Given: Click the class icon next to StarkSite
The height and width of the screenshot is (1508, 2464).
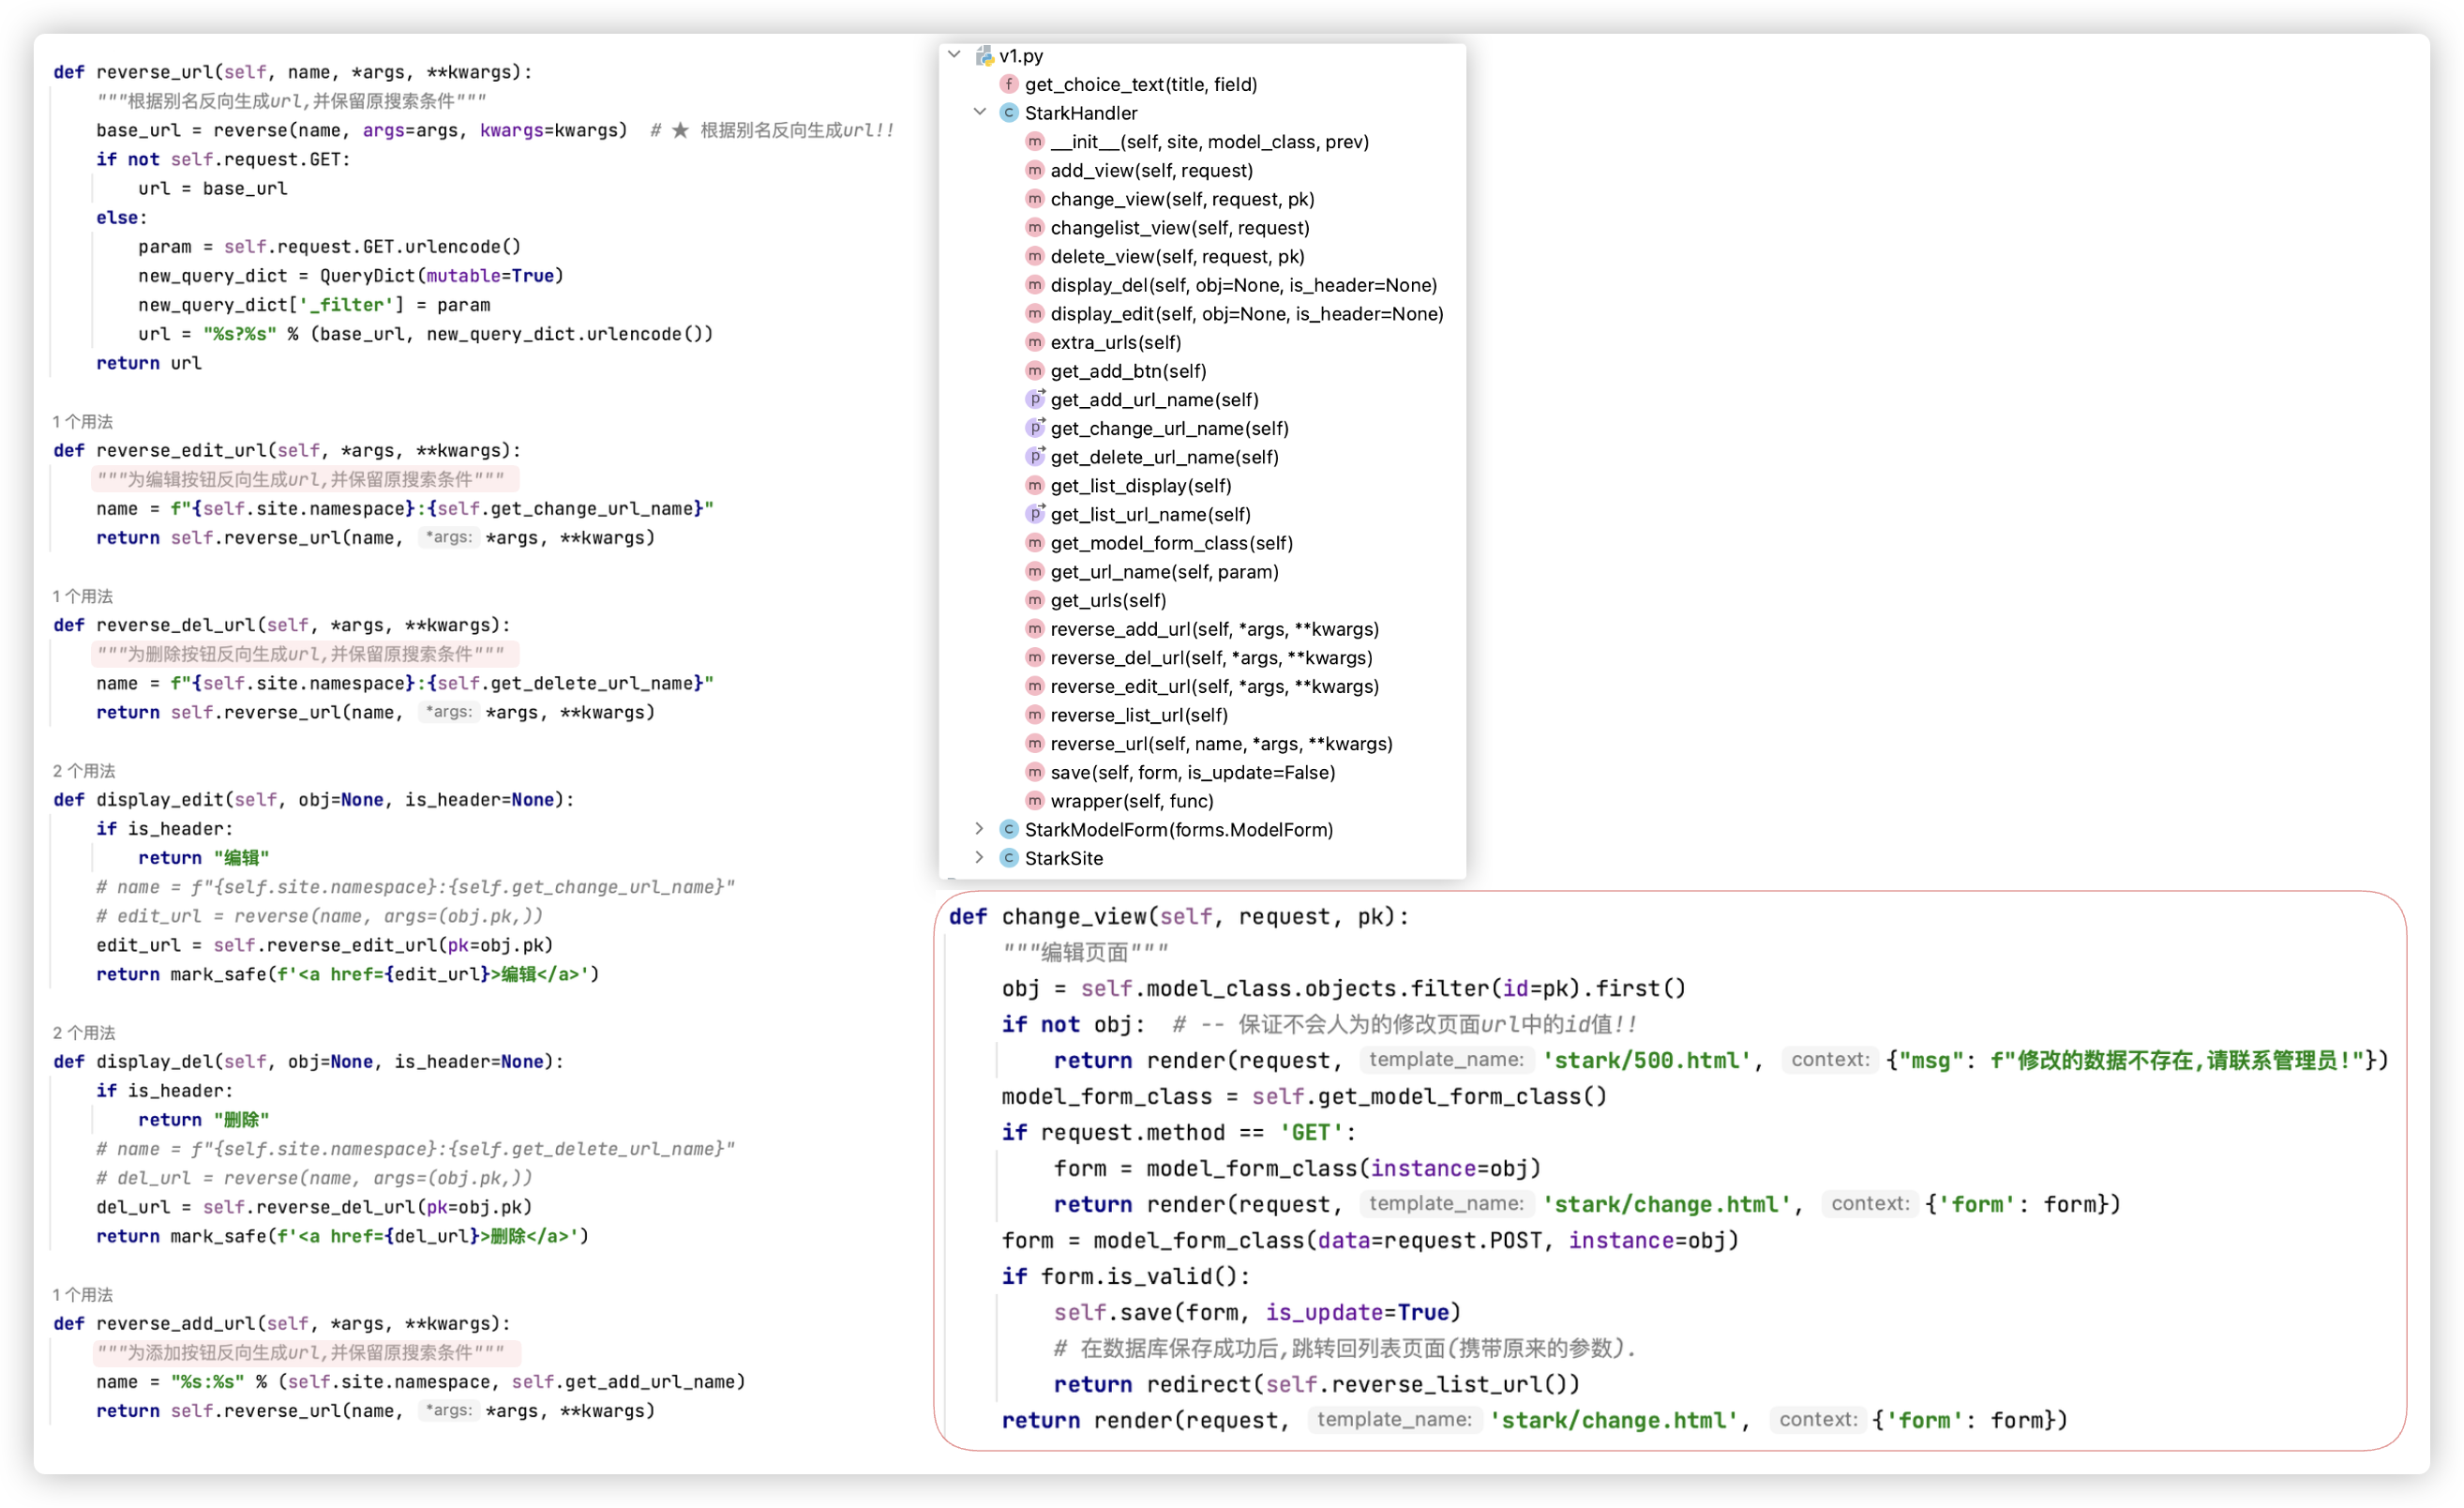Looking at the screenshot, I should click(1009, 858).
